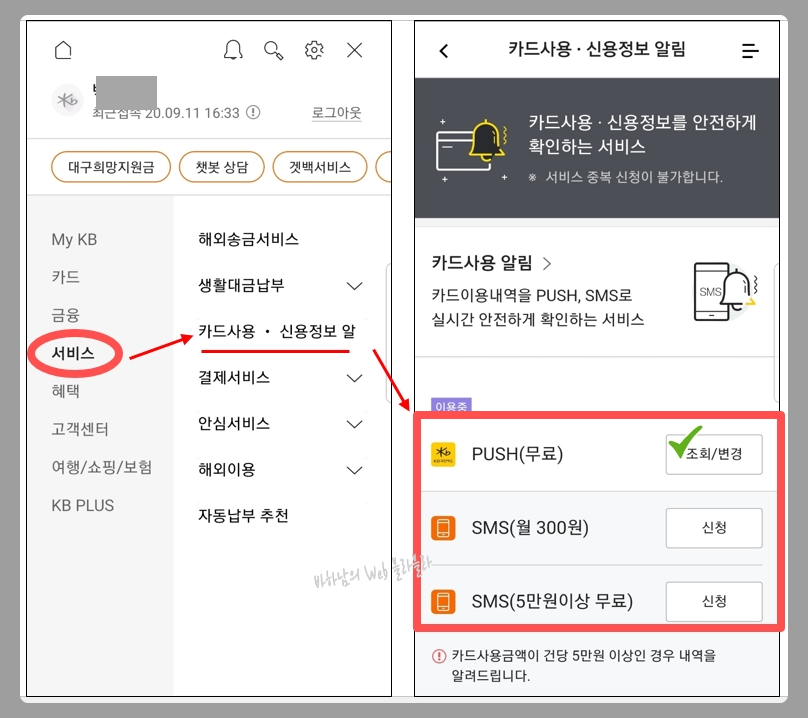The height and width of the screenshot is (718, 808).
Task: Tap the info icon beside last login time
Action: coord(253,112)
